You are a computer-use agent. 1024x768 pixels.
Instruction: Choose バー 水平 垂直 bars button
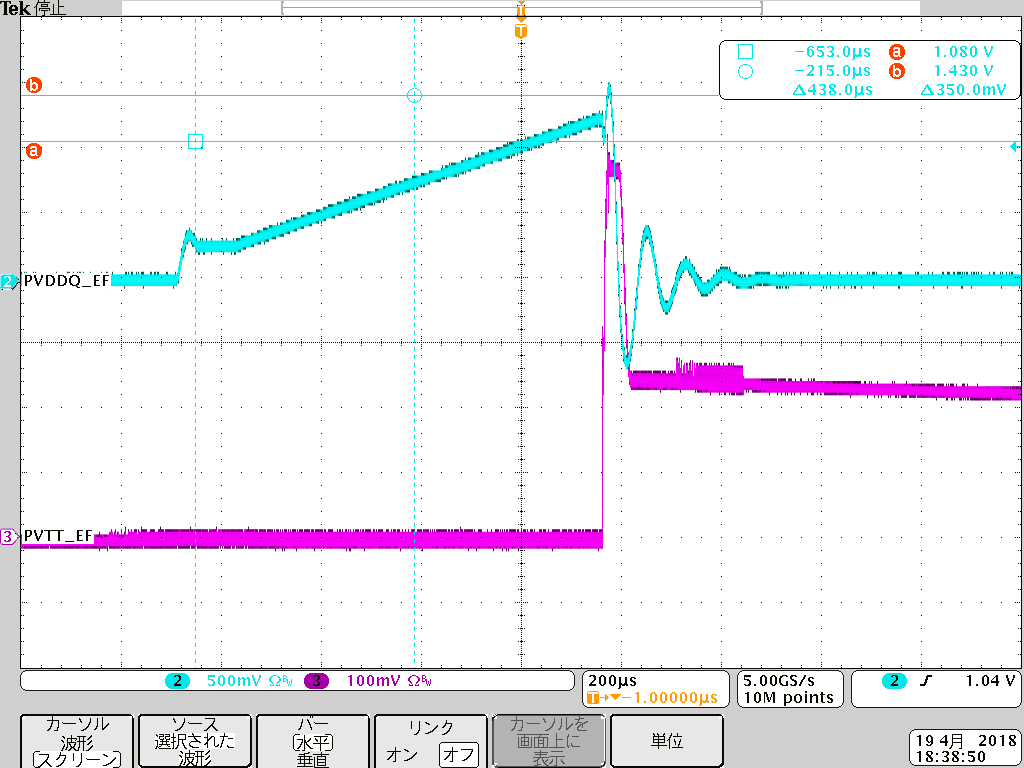click(x=313, y=741)
